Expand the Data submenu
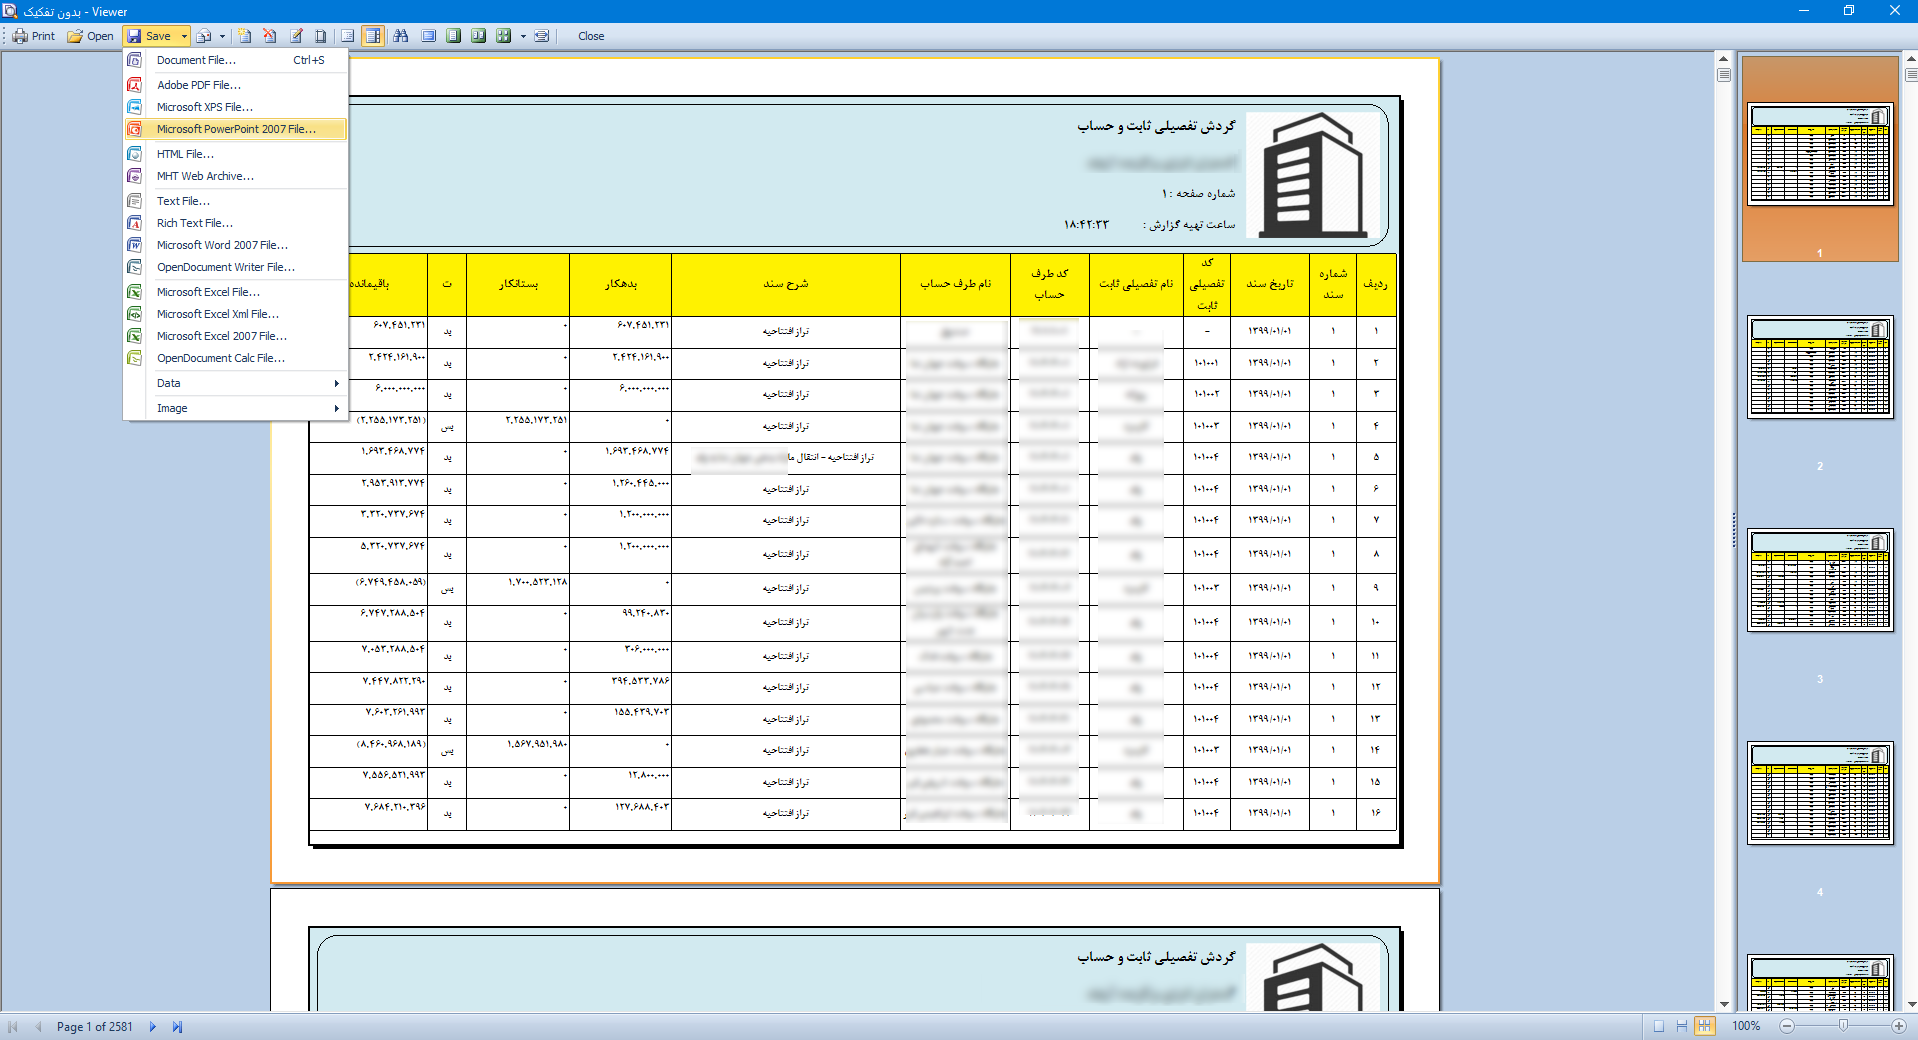This screenshot has height=1040, width=1918. pos(235,383)
